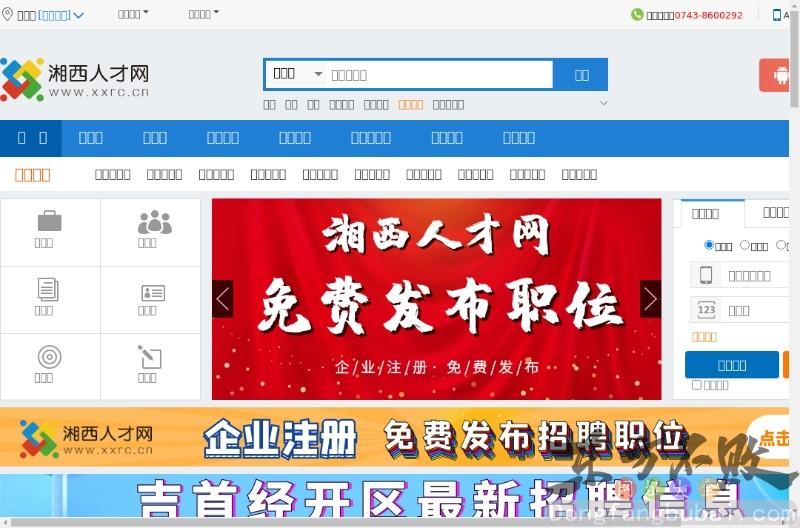Open the last item in blue navigation bar

tap(519, 138)
